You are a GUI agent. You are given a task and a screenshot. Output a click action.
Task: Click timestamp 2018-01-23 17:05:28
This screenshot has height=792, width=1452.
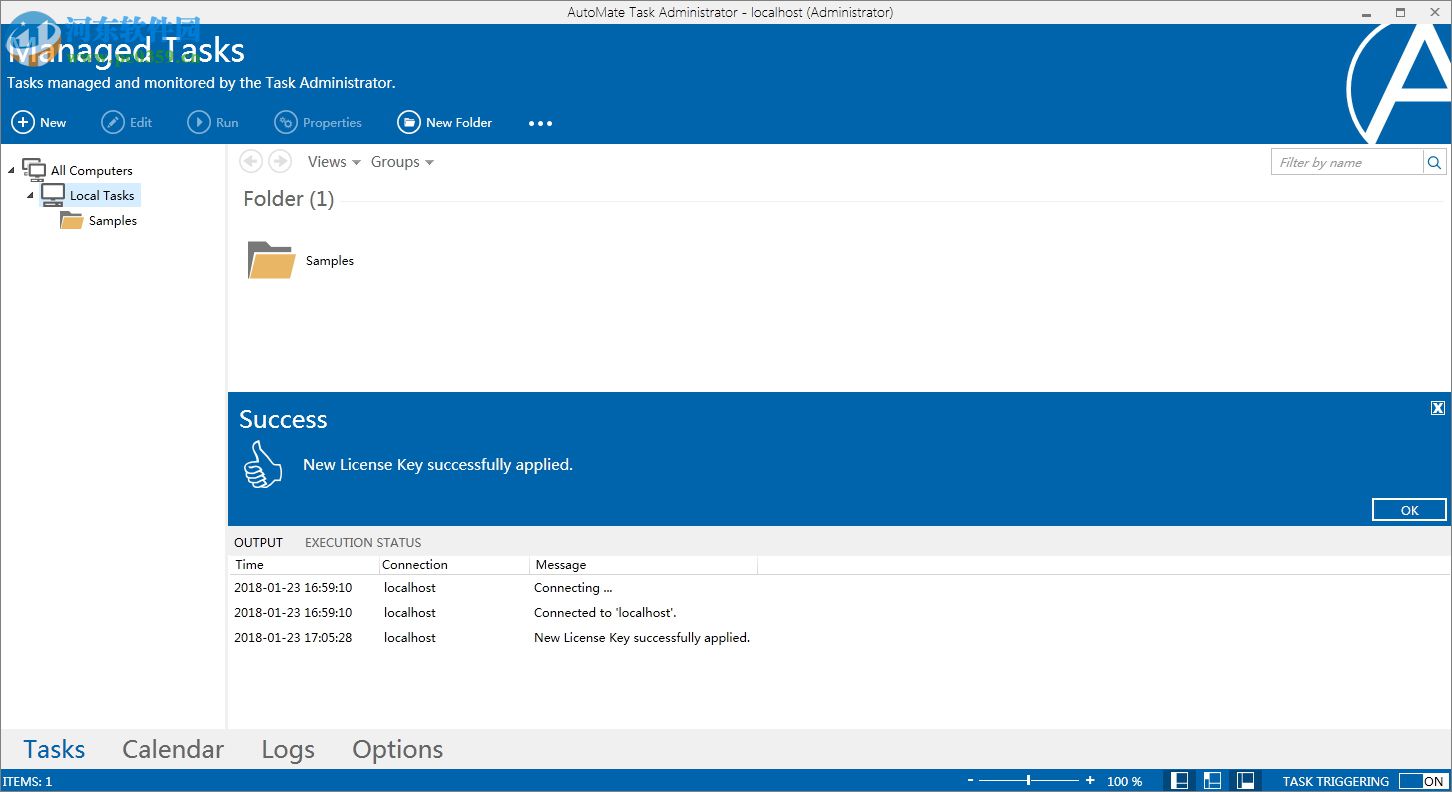(293, 637)
